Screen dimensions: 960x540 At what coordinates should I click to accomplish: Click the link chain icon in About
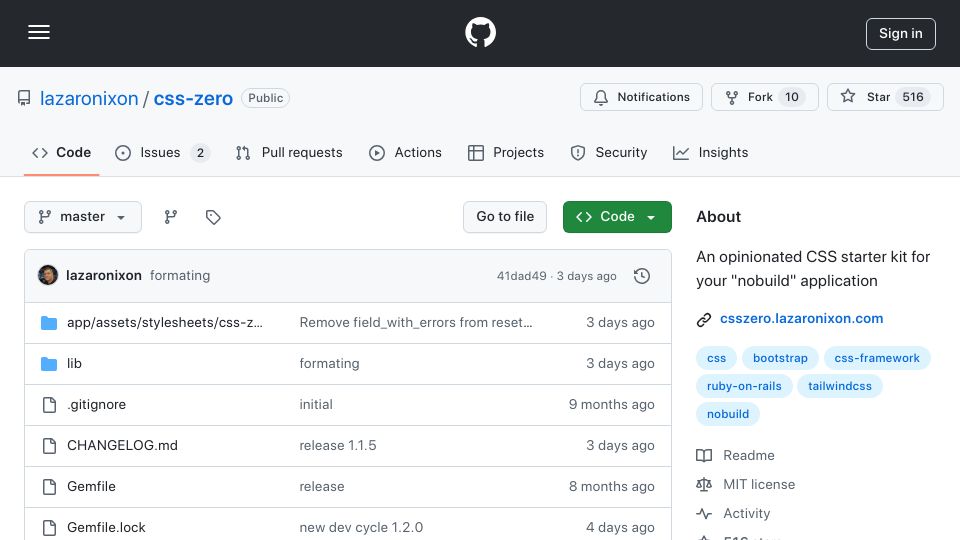(x=704, y=319)
